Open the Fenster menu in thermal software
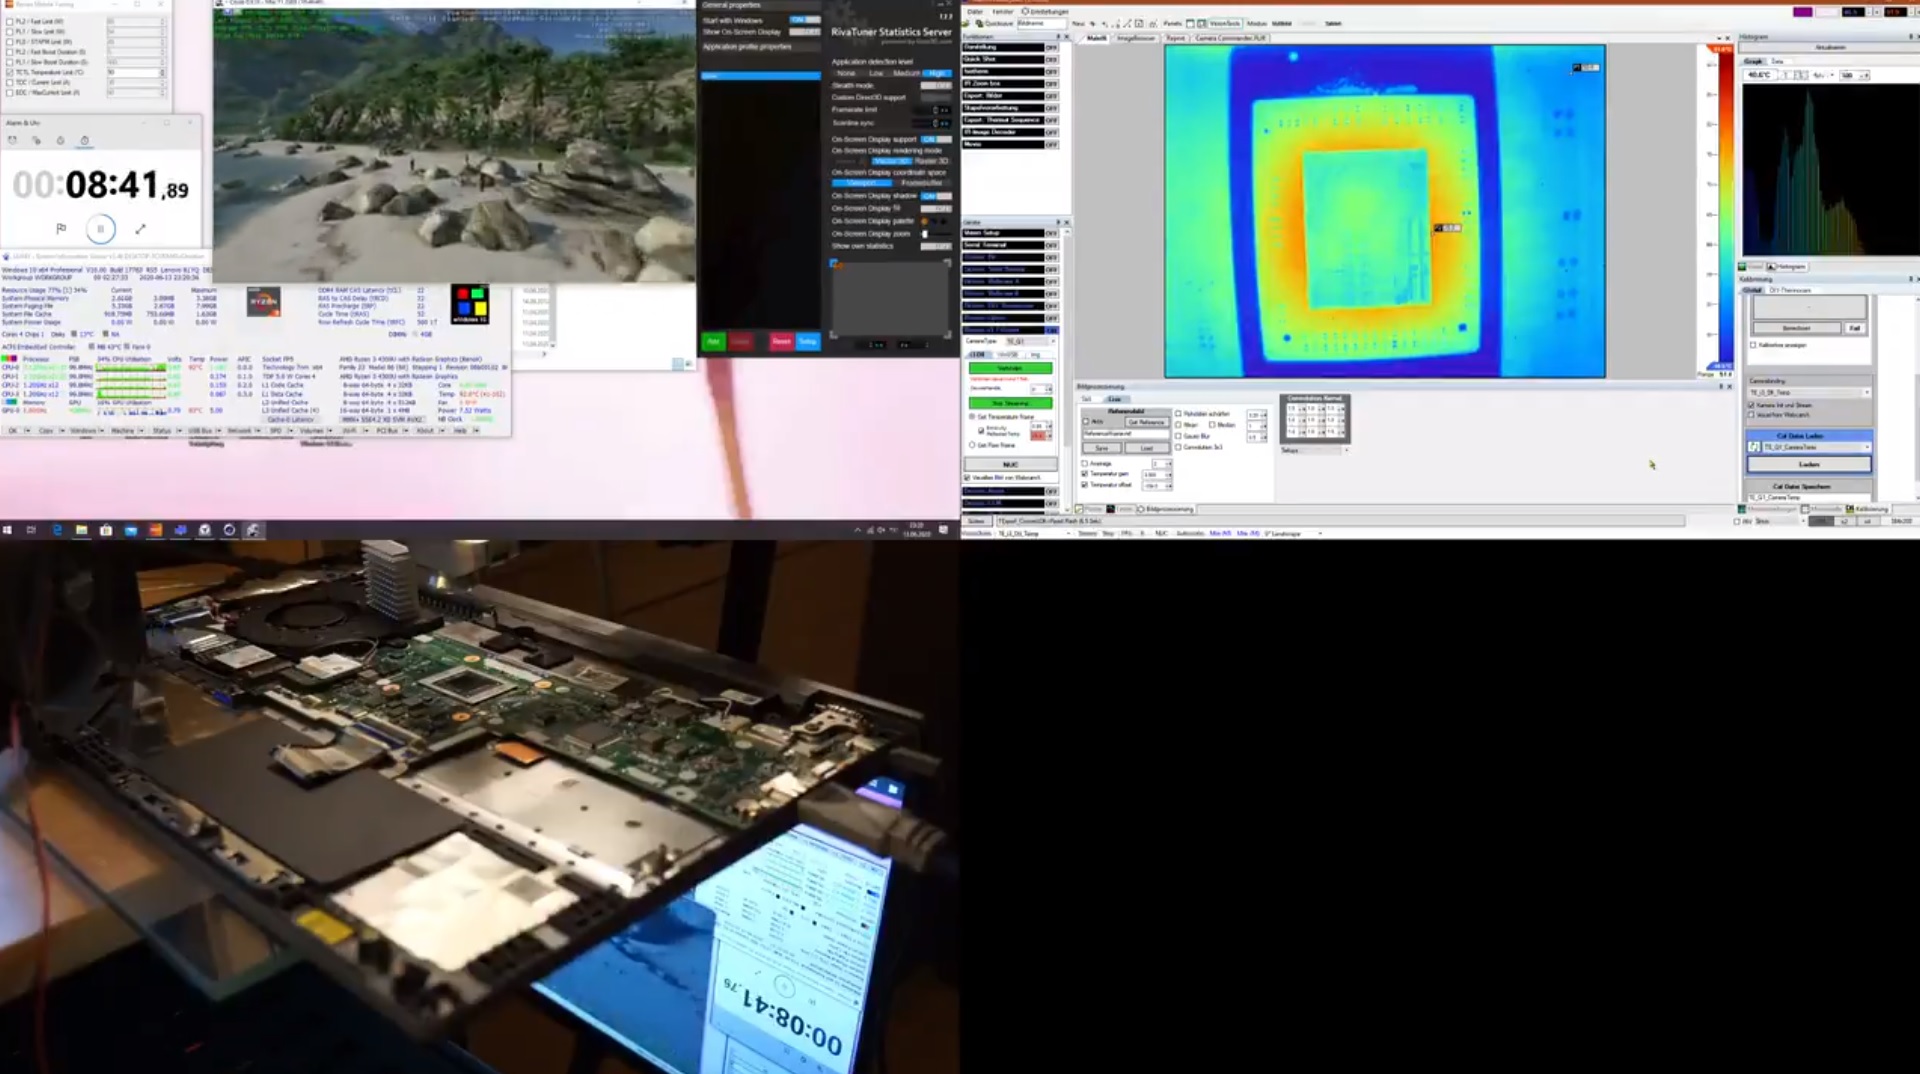This screenshot has height=1074, width=1920. (x=1003, y=12)
